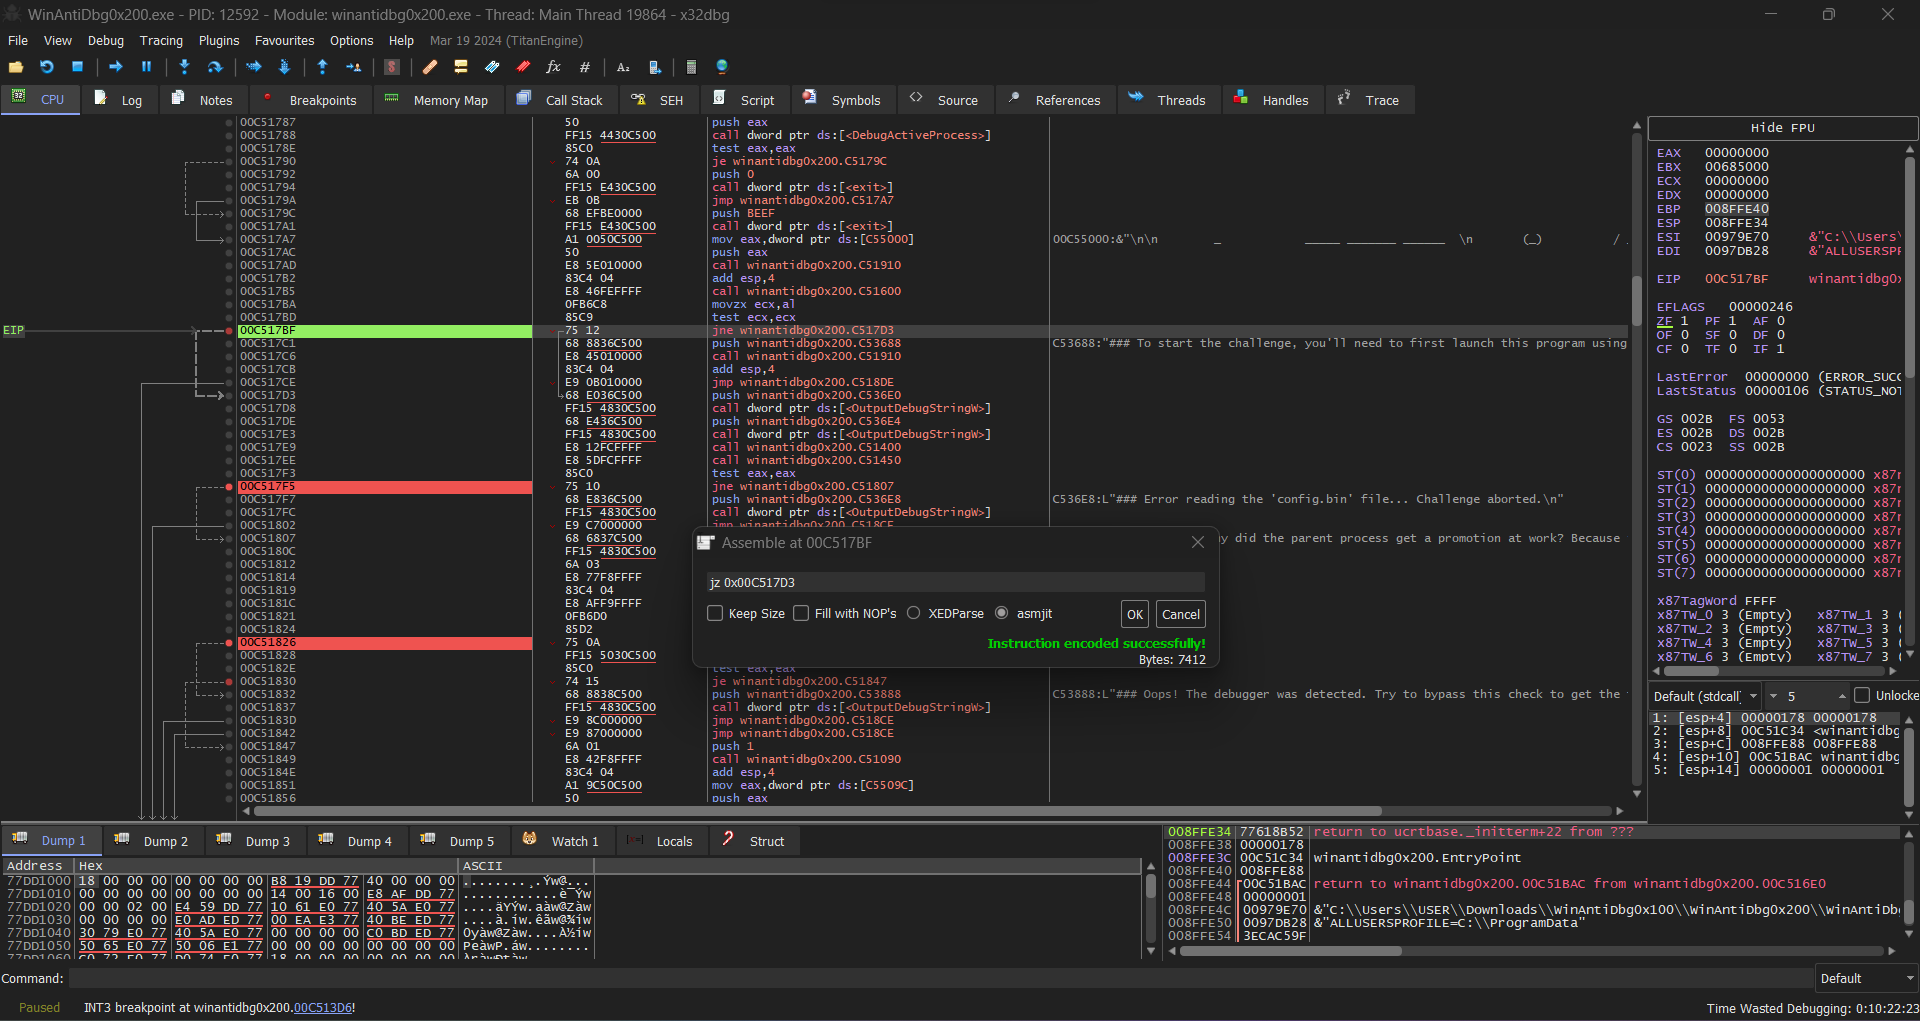Click the run arrow toolbar icon
The image size is (1920, 1021).
coord(116,67)
